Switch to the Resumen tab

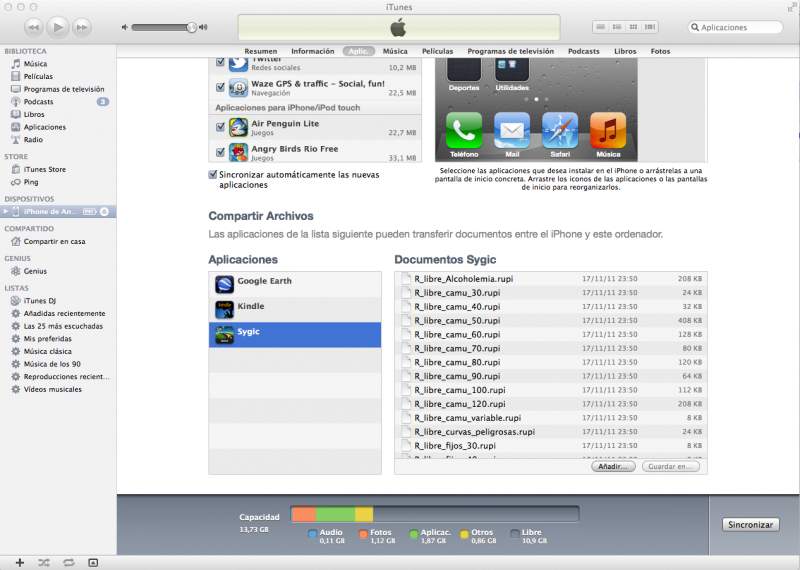pyautogui.click(x=261, y=51)
